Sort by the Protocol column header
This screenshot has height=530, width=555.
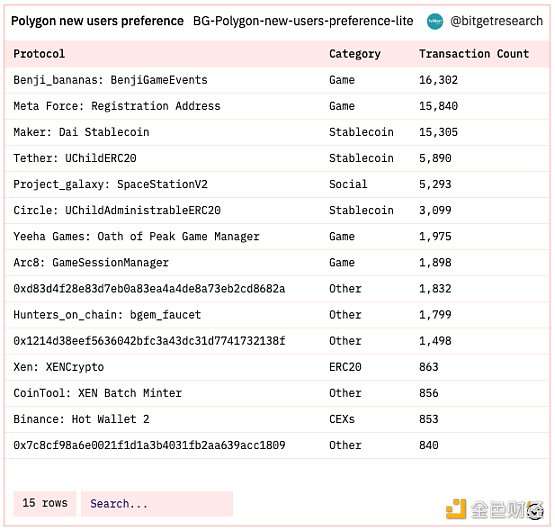(39, 54)
